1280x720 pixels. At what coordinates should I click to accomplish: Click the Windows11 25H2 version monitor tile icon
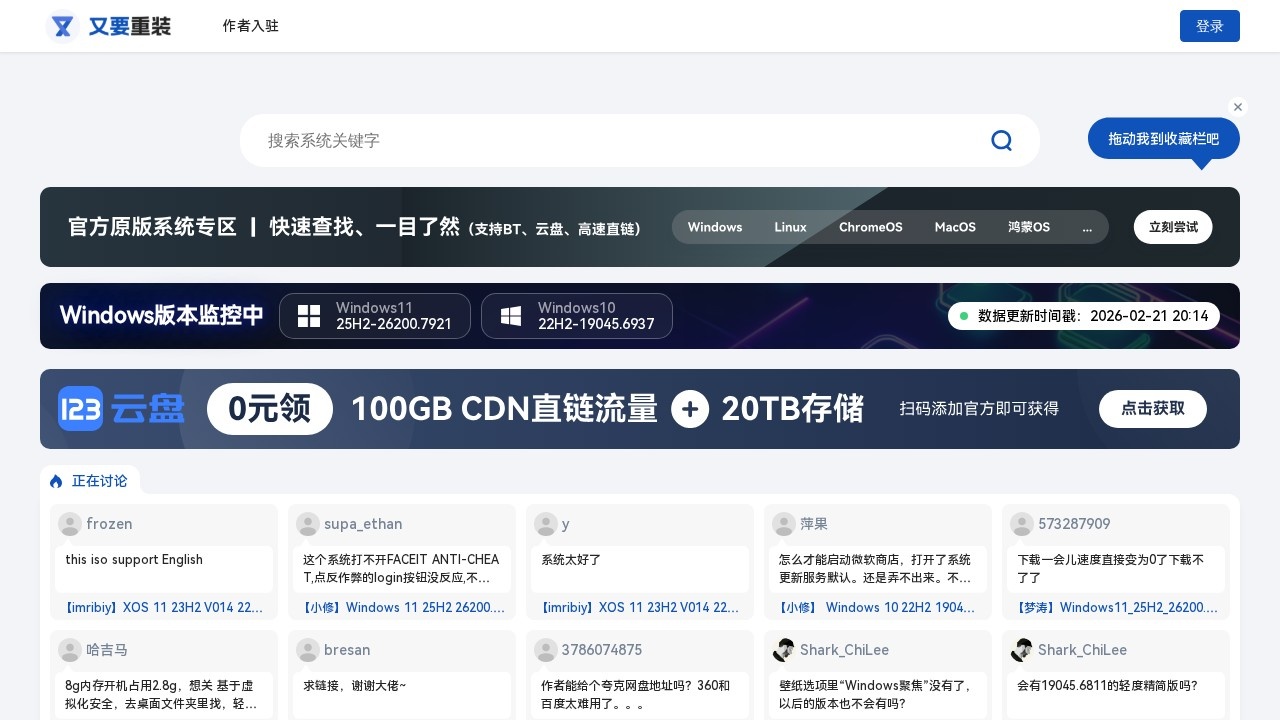coord(309,316)
